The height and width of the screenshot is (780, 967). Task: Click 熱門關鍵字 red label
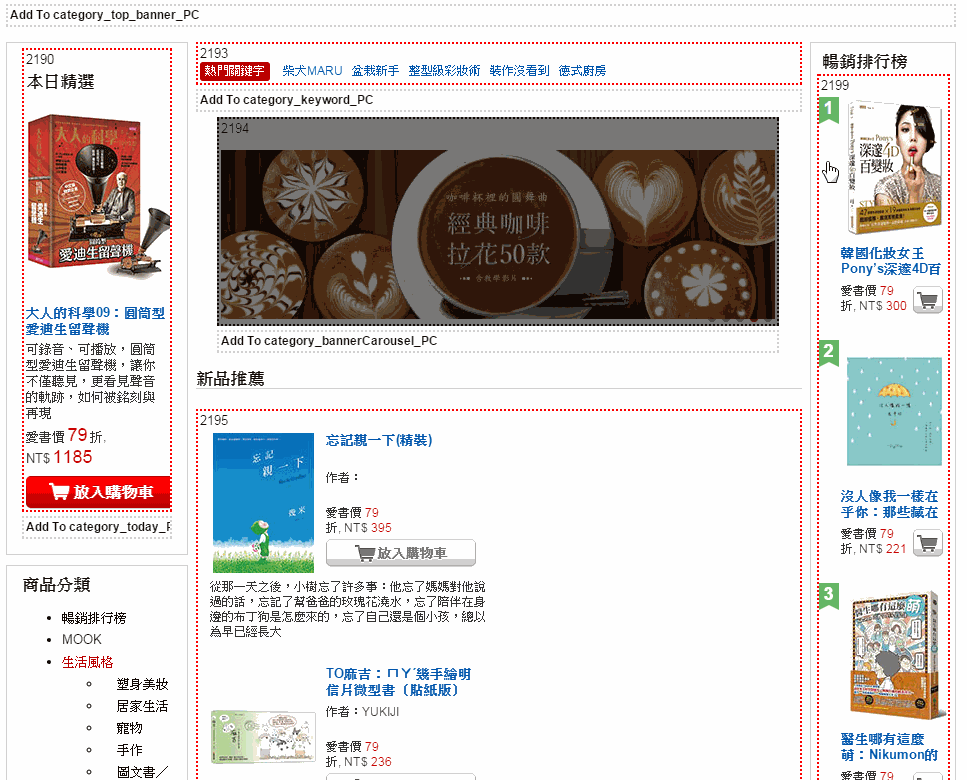pyautogui.click(x=235, y=71)
